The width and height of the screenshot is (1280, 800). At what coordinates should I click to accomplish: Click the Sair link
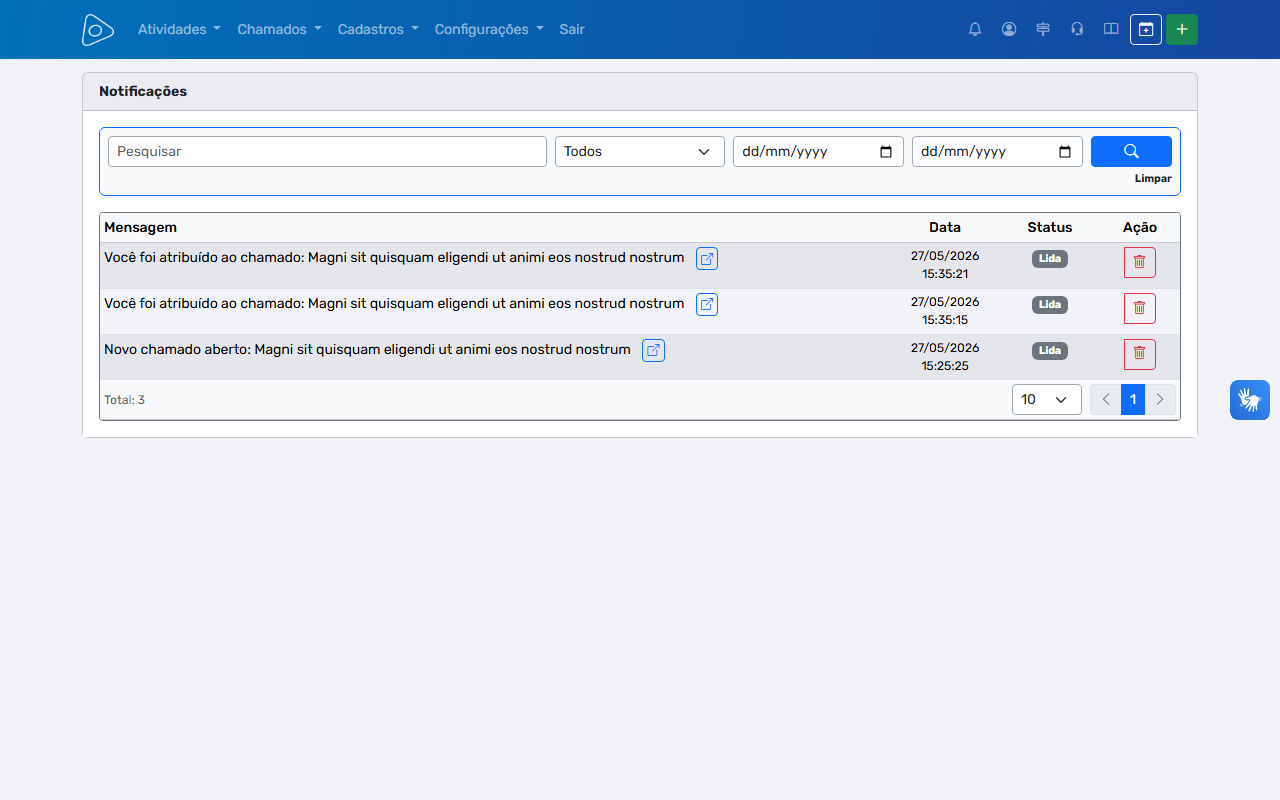tap(572, 29)
